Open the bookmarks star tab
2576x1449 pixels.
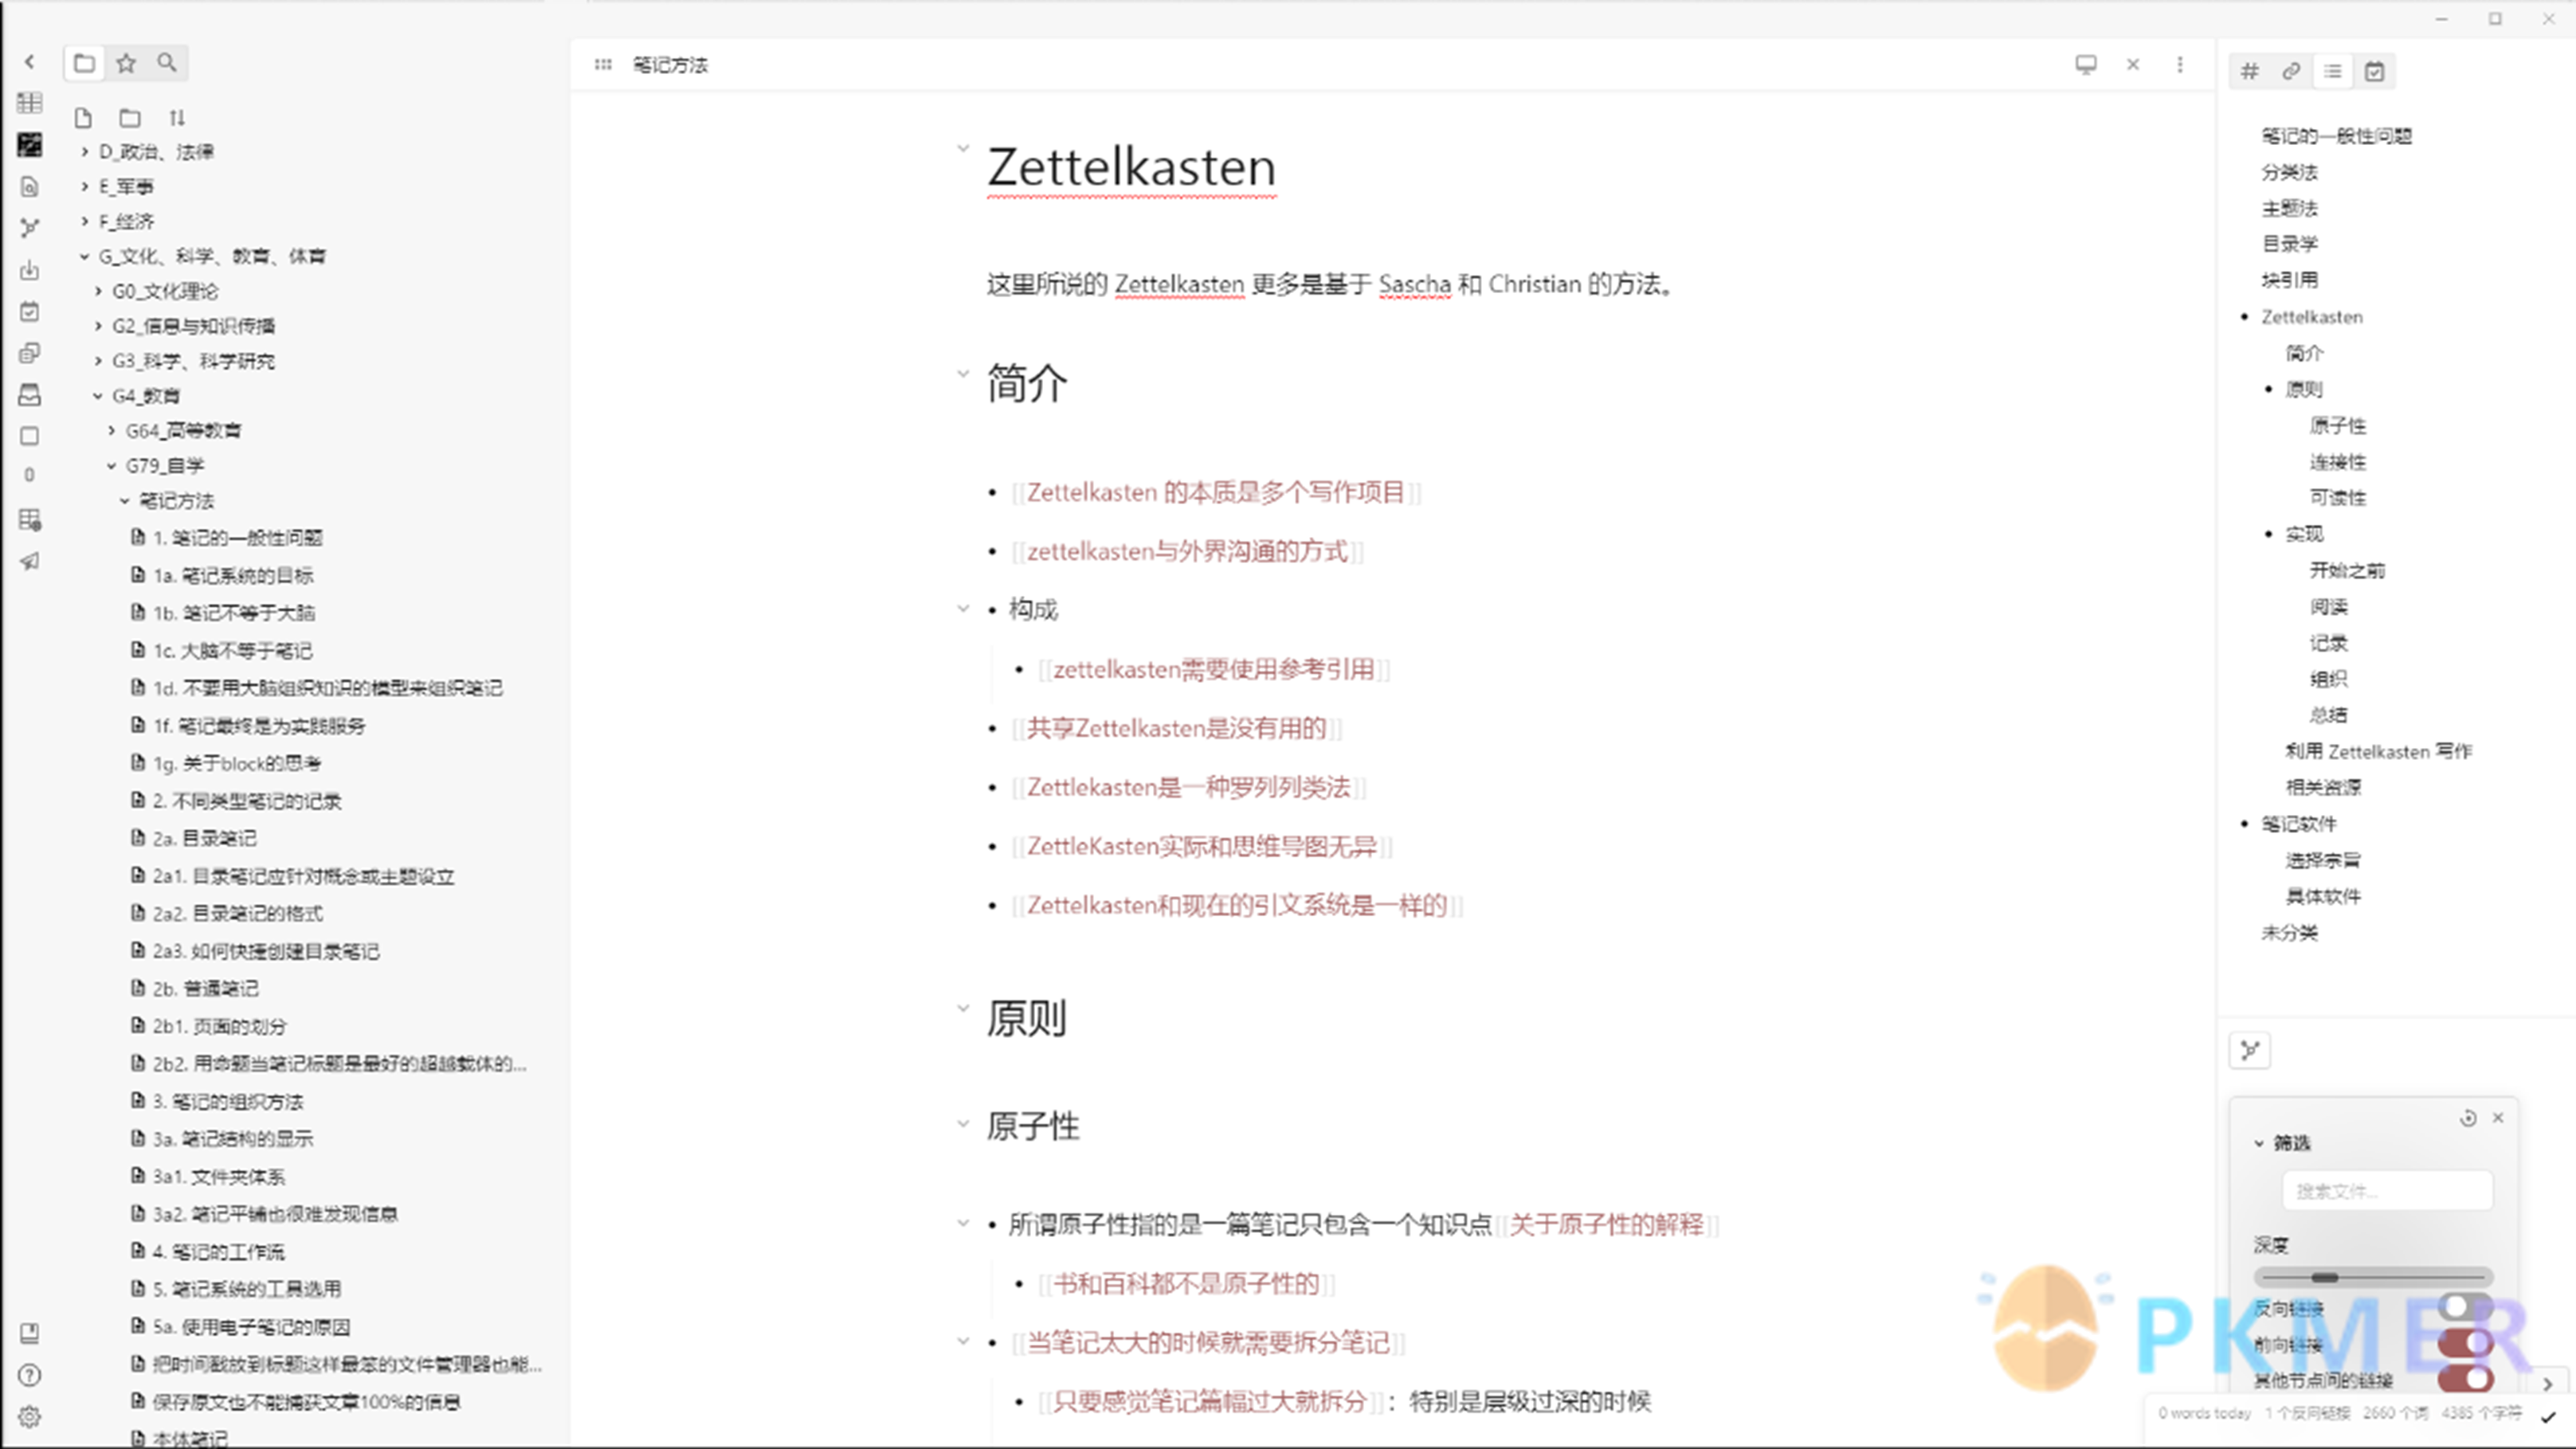tap(126, 63)
